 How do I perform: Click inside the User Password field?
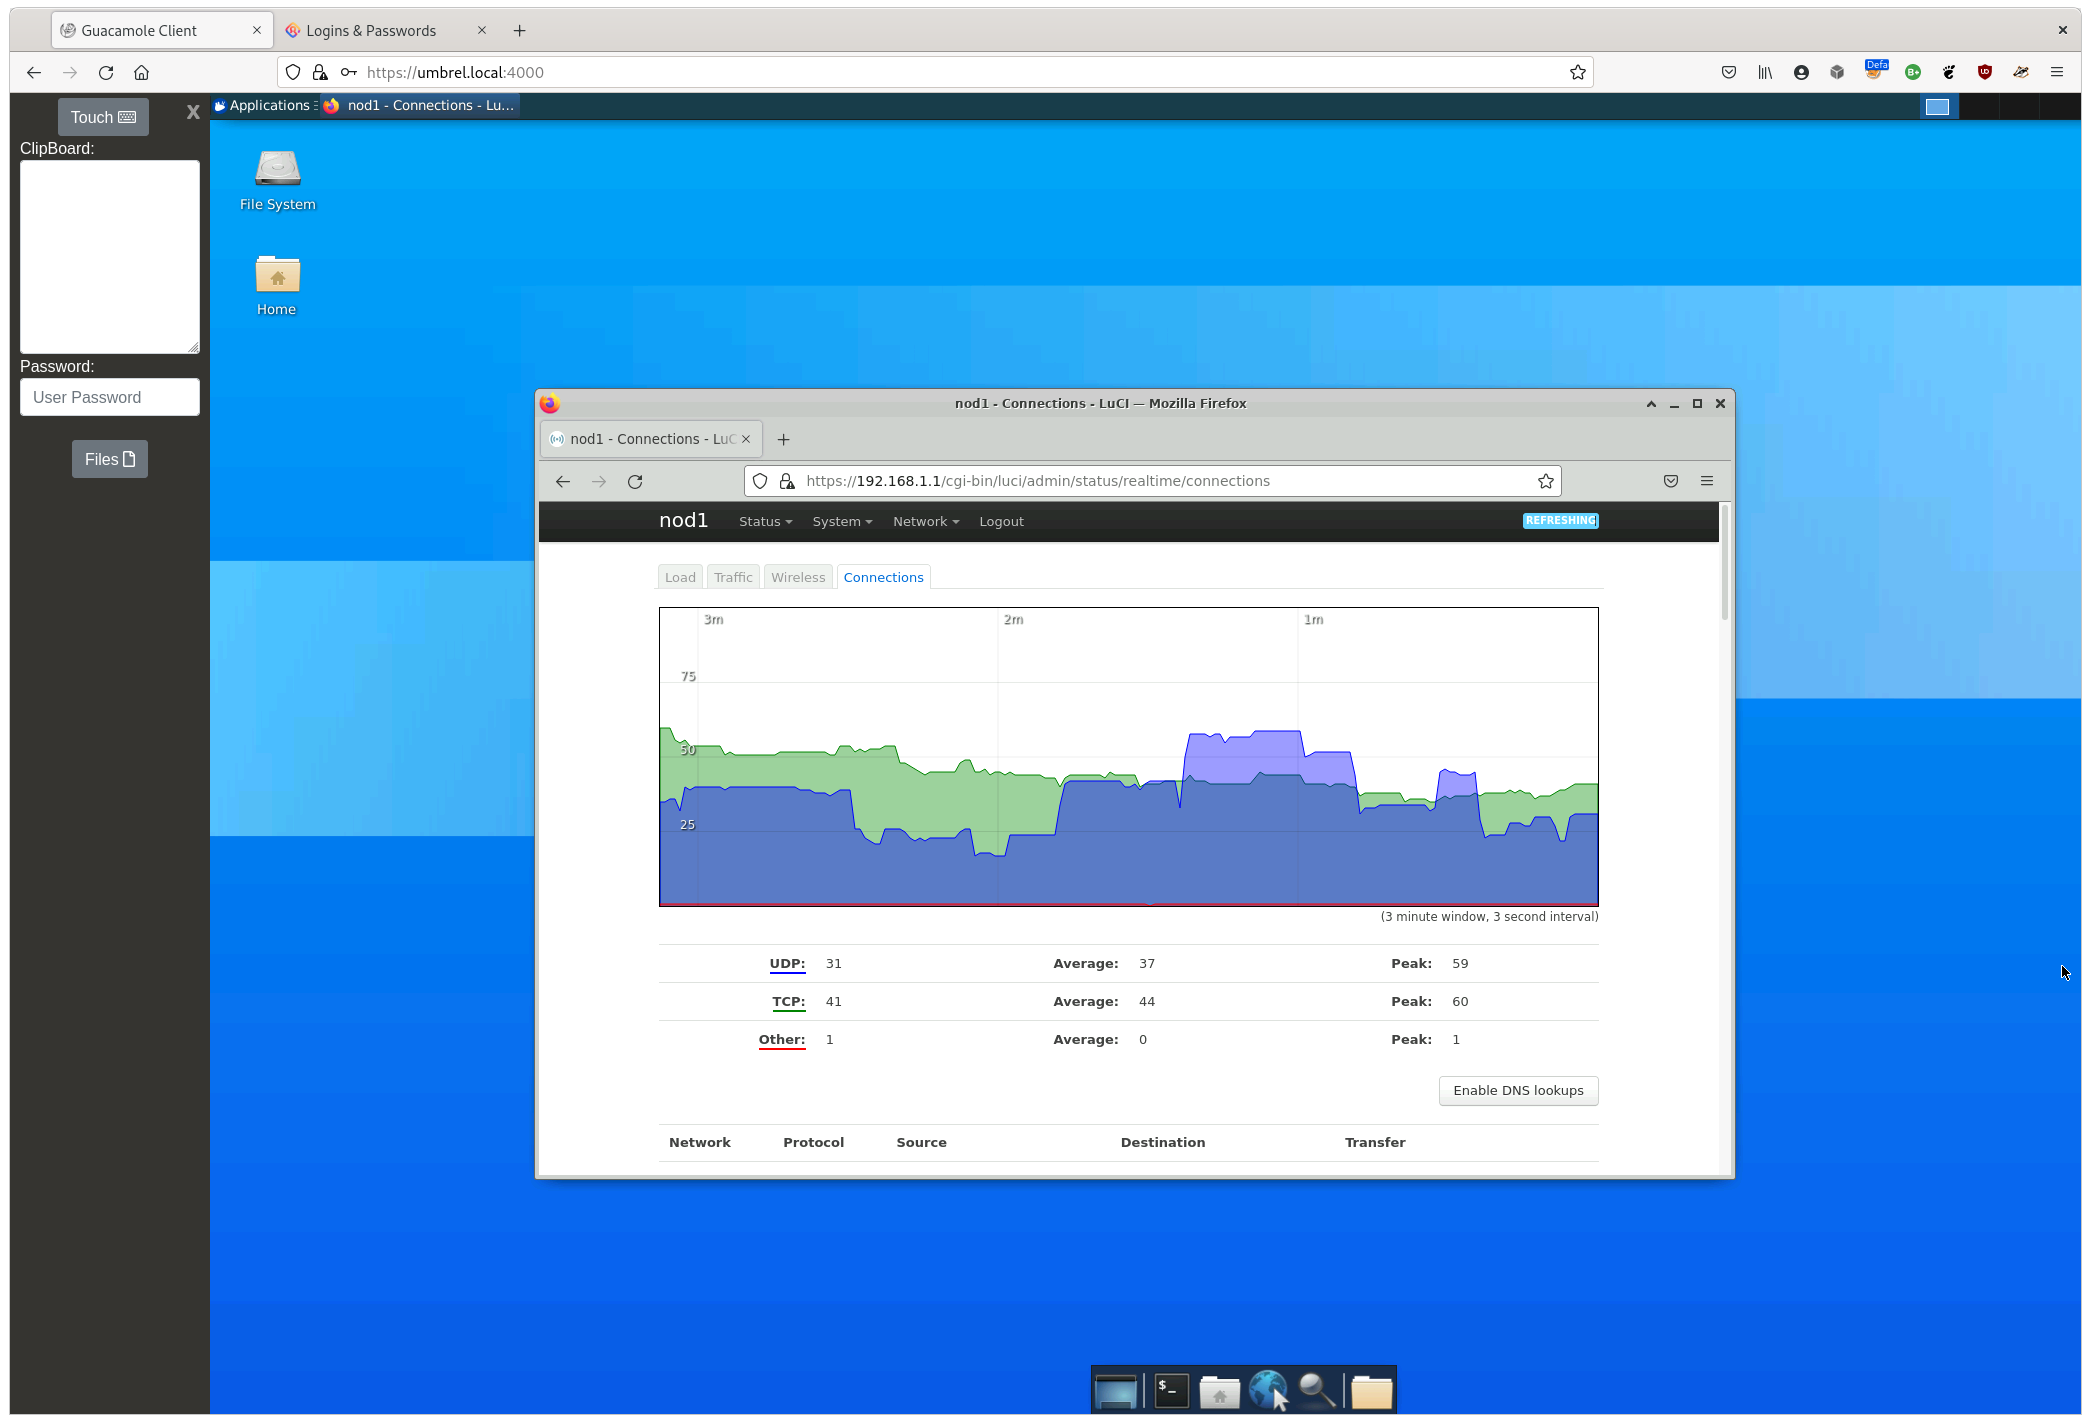[x=109, y=397]
